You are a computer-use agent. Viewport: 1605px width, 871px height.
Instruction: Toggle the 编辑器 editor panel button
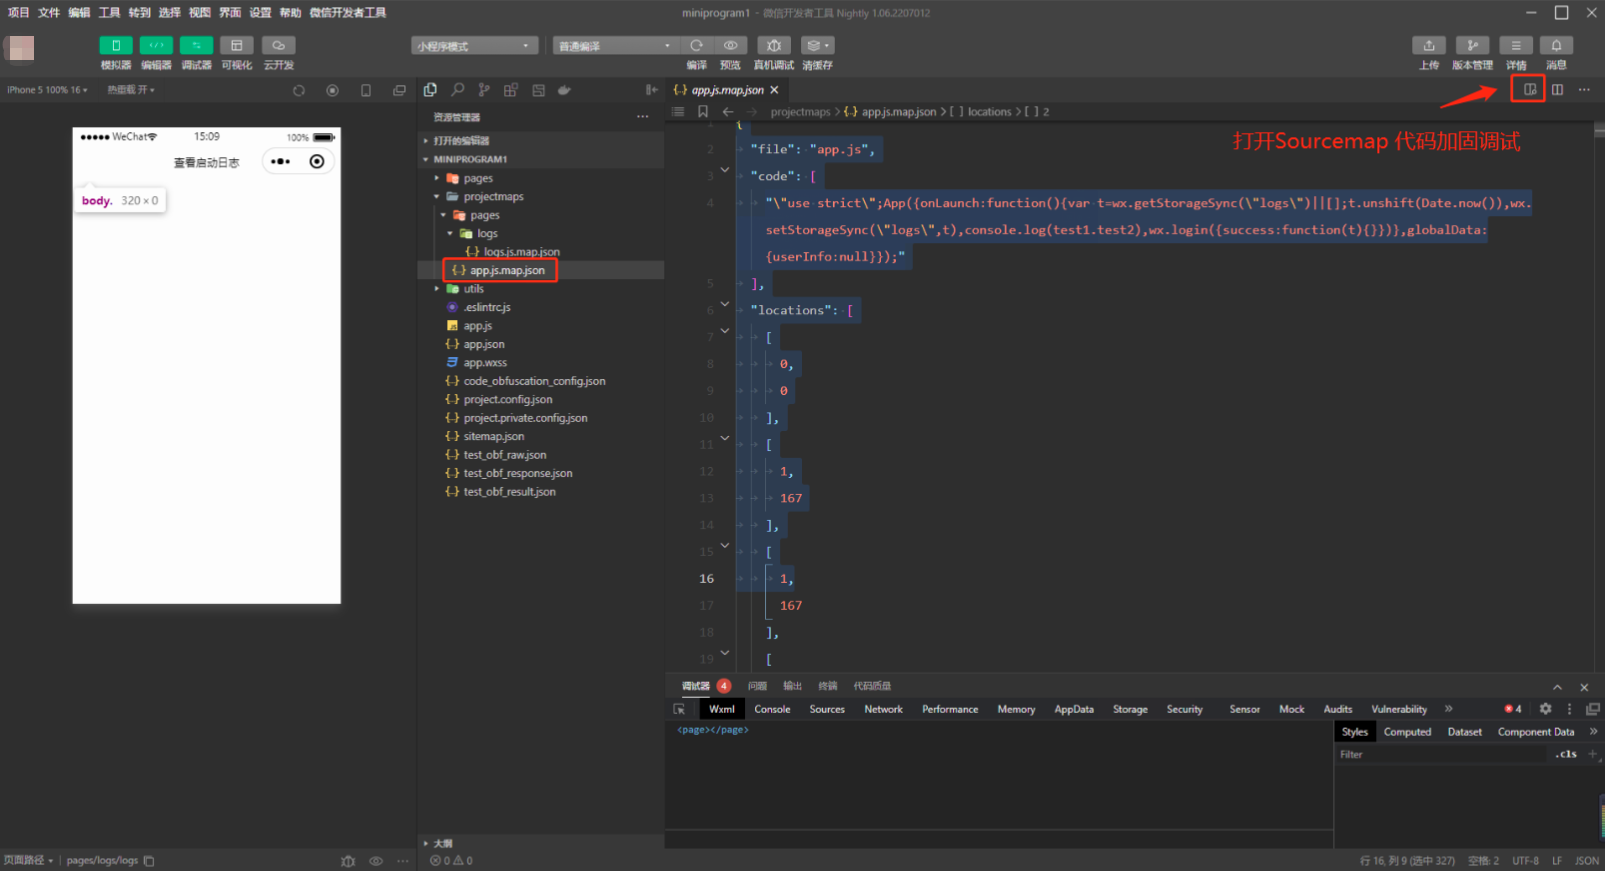pyautogui.click(x=156, y=46)
